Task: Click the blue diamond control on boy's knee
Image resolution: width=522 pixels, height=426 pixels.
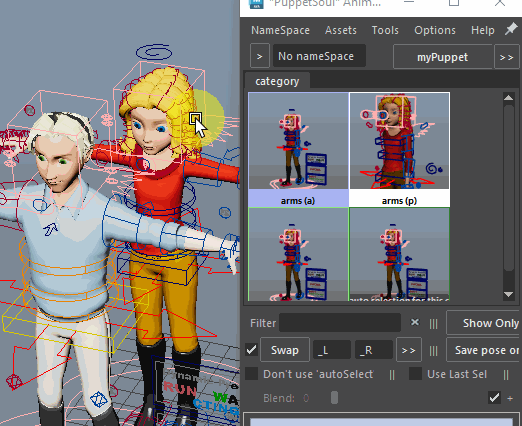Action: tap(99, 399)
